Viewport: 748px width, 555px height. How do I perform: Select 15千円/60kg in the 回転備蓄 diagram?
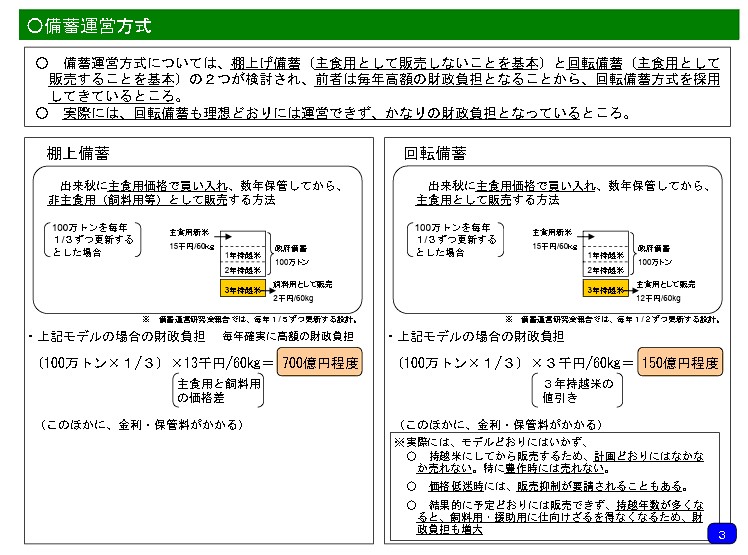pyautogui.click(x=555, y=246)
